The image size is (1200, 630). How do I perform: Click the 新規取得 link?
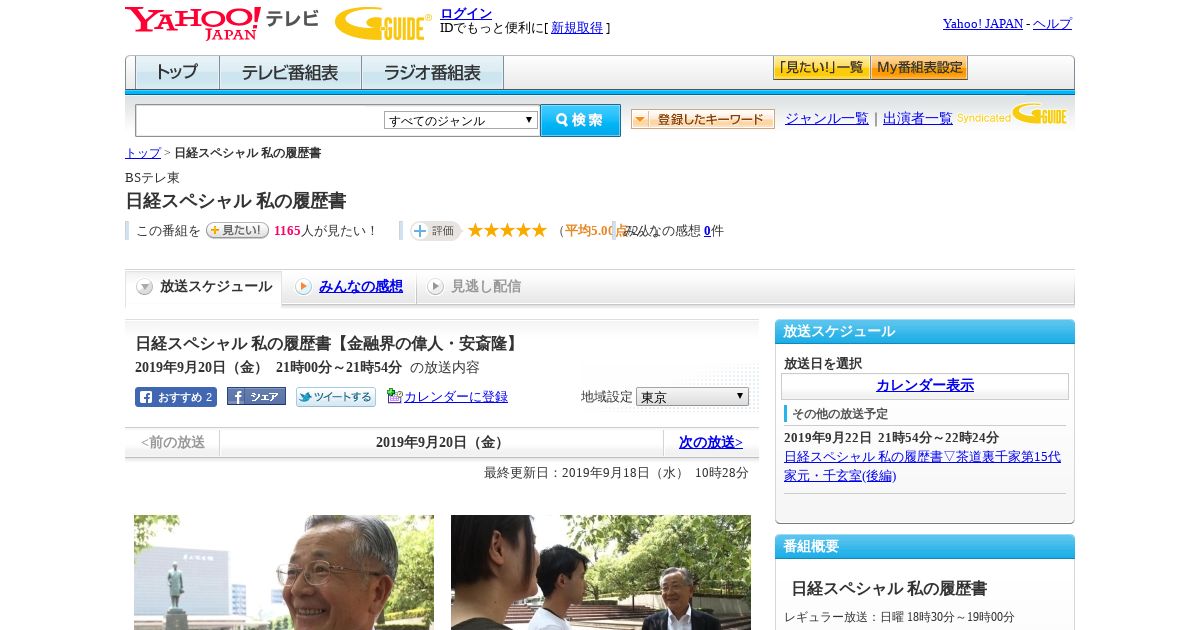tap(577, 28)
